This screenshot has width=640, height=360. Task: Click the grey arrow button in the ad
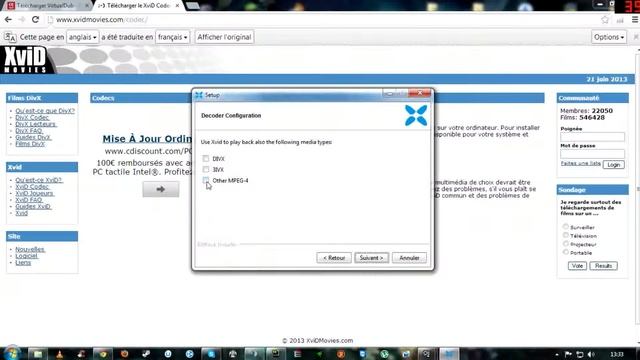pyautogui.click(x=161, y=189)
